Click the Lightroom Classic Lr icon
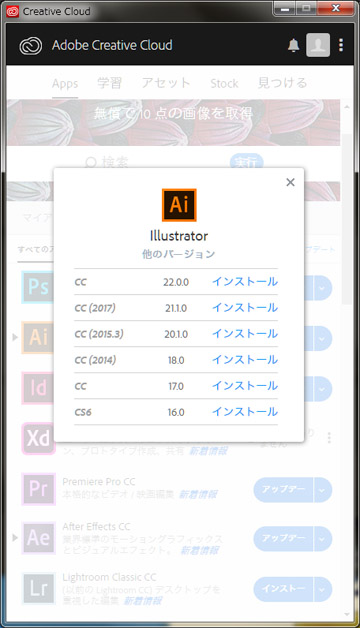 38,588
